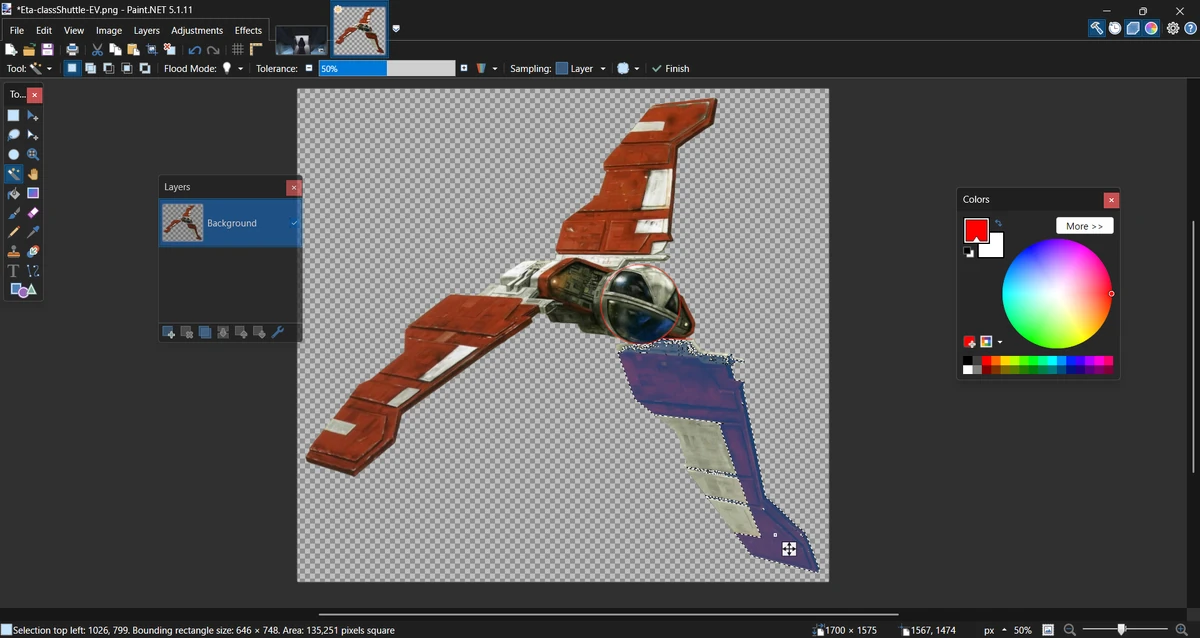Add new layer in Layers panel
Image resolution: width=1200 pixels, height=638 pixels.
169,332
